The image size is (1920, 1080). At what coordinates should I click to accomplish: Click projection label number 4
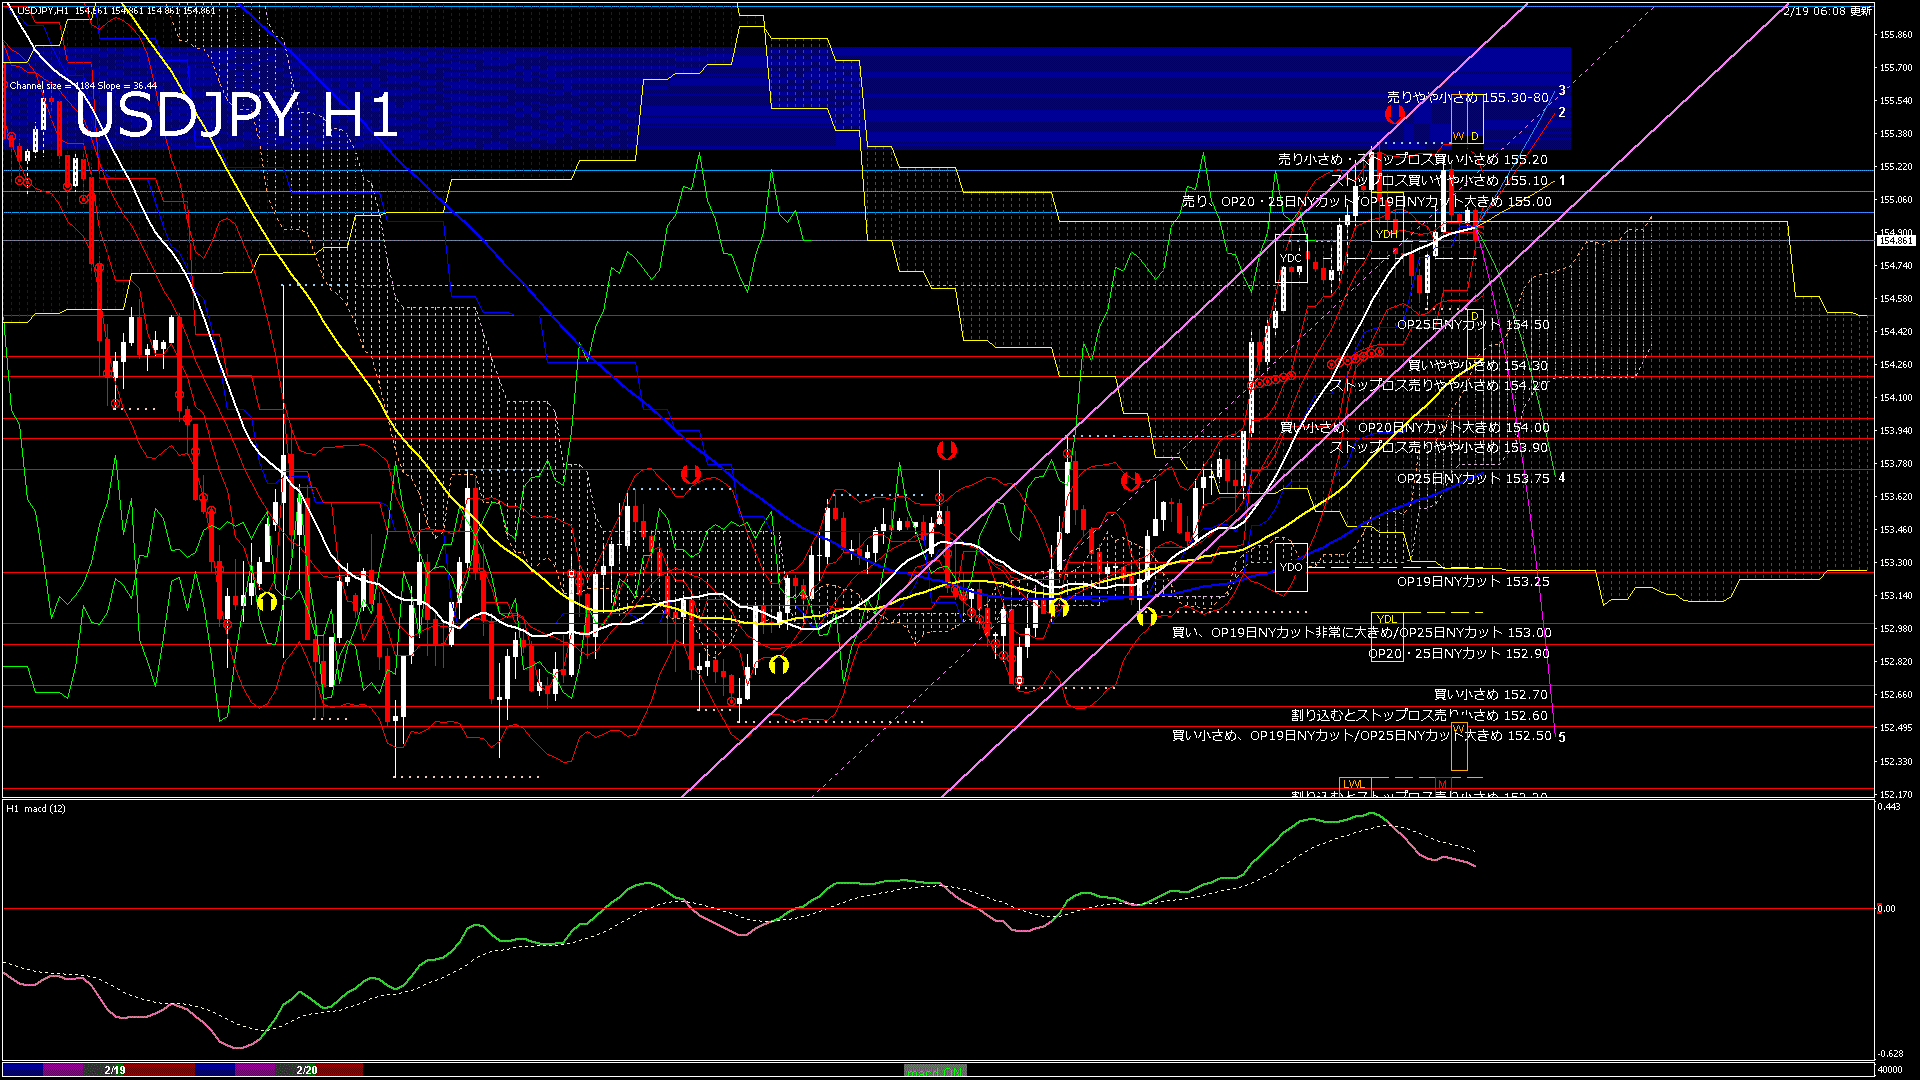click(x=1562, y=478)
